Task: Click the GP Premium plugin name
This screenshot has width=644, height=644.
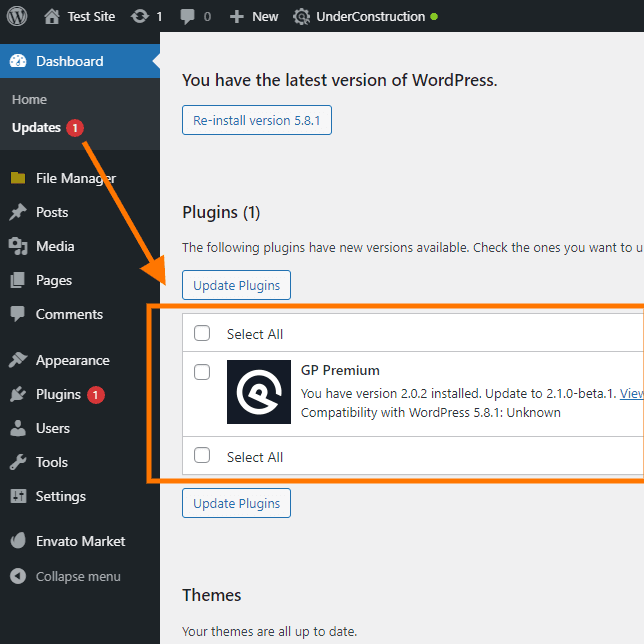Action: click(x=340, y=370)
